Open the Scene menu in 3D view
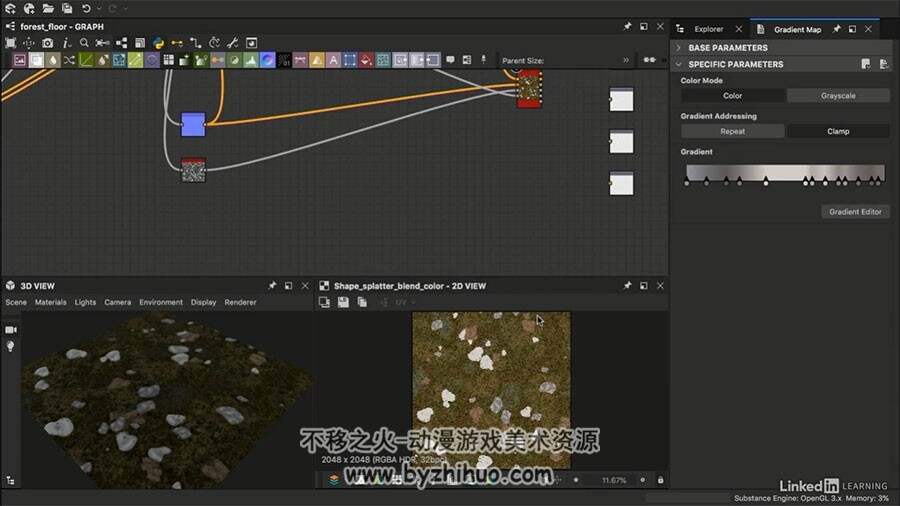This screenshot has width=900, height=506. point(16,302)
